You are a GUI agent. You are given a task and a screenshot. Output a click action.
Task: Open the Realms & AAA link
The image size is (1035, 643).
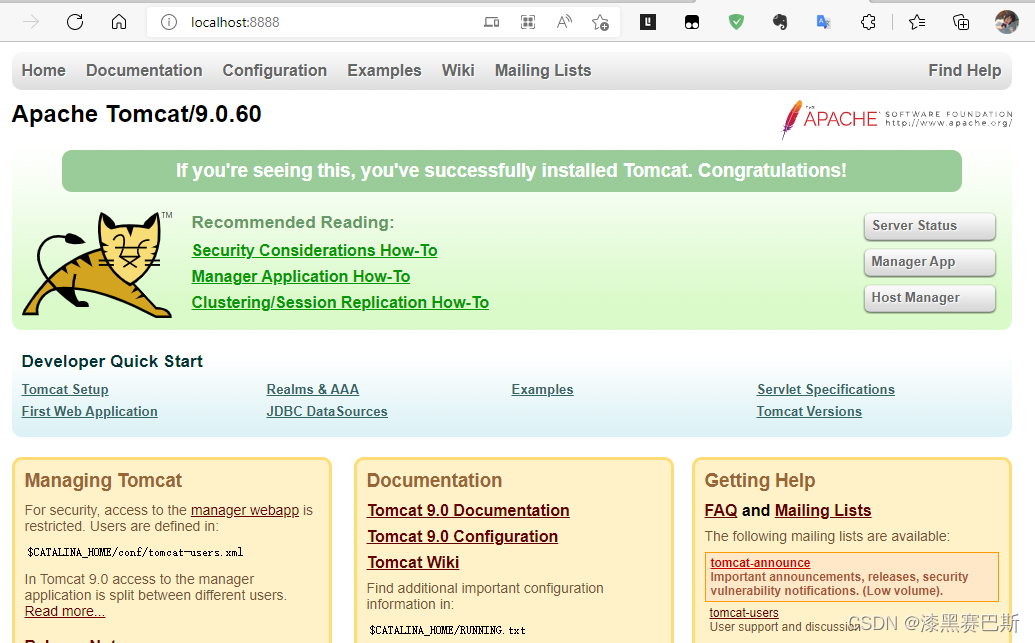(313, 389)
